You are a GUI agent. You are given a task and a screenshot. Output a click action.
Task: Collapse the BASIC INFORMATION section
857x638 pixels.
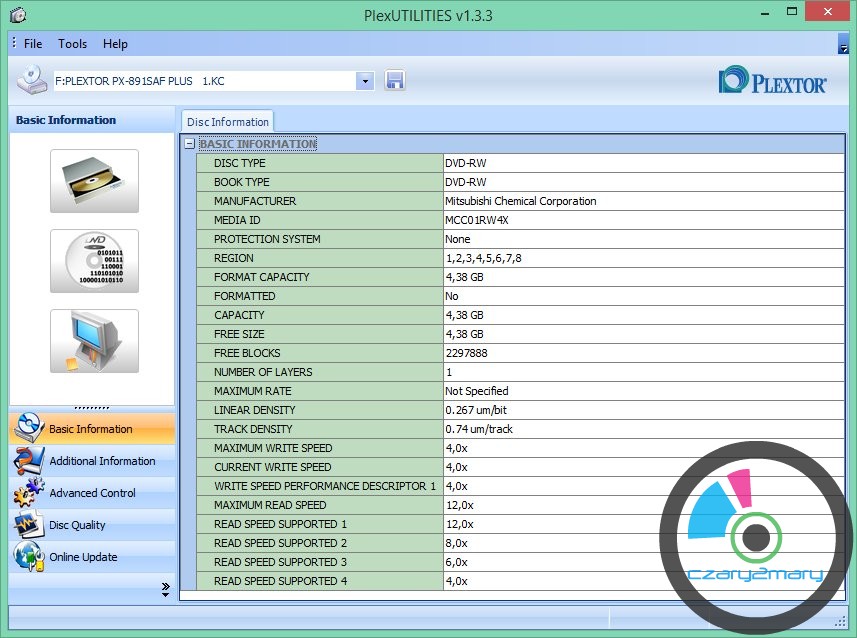pos(189,144)
